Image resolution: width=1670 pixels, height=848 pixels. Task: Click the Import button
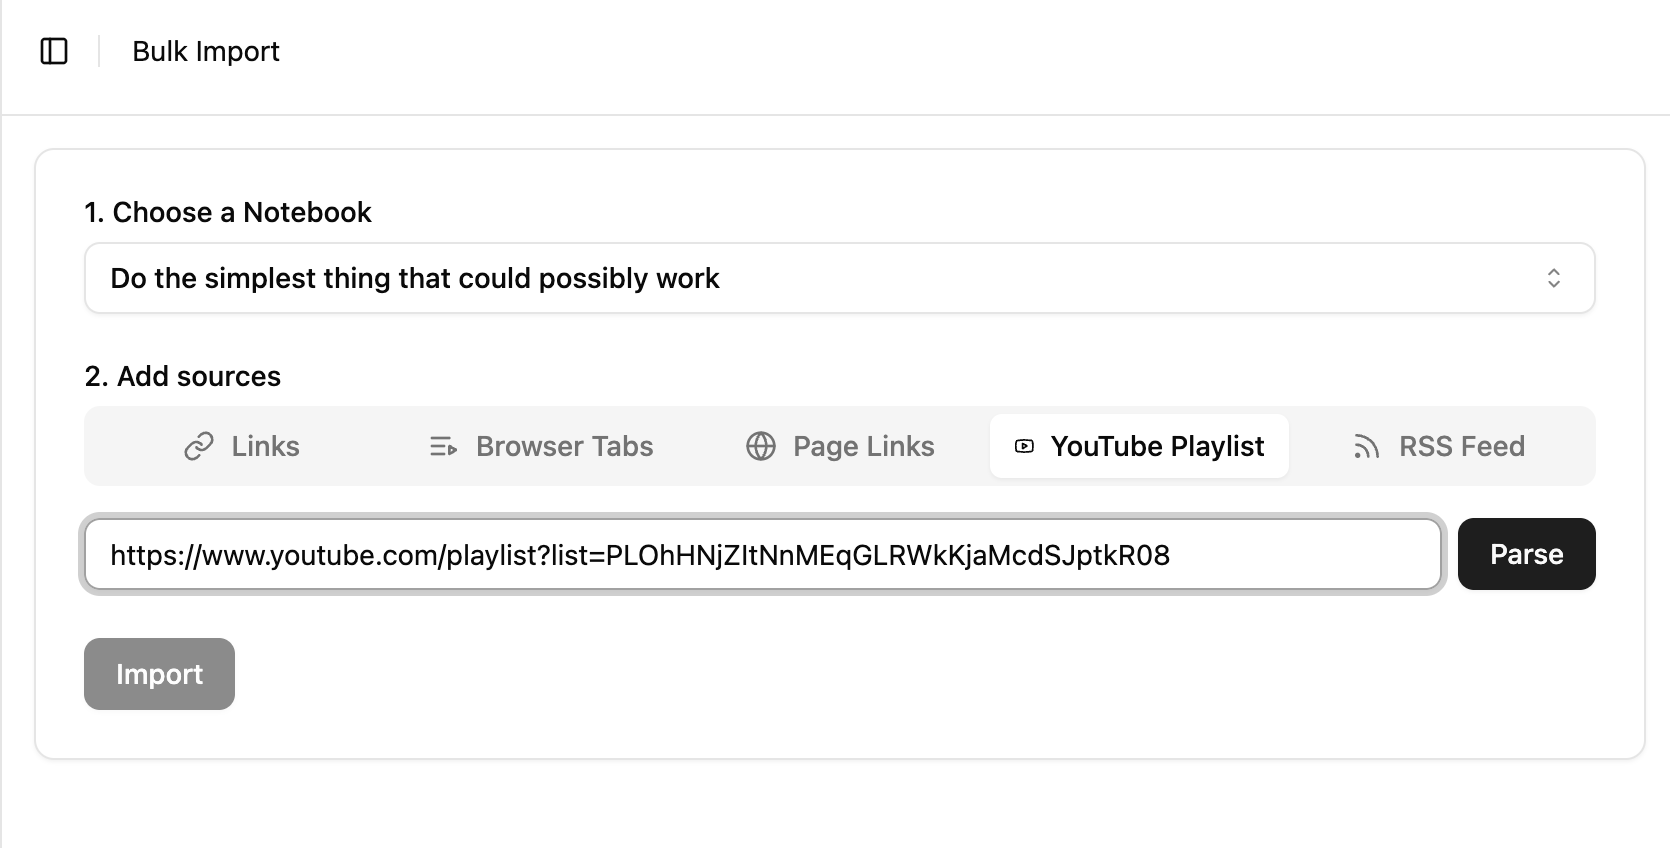tap(159, 674)
